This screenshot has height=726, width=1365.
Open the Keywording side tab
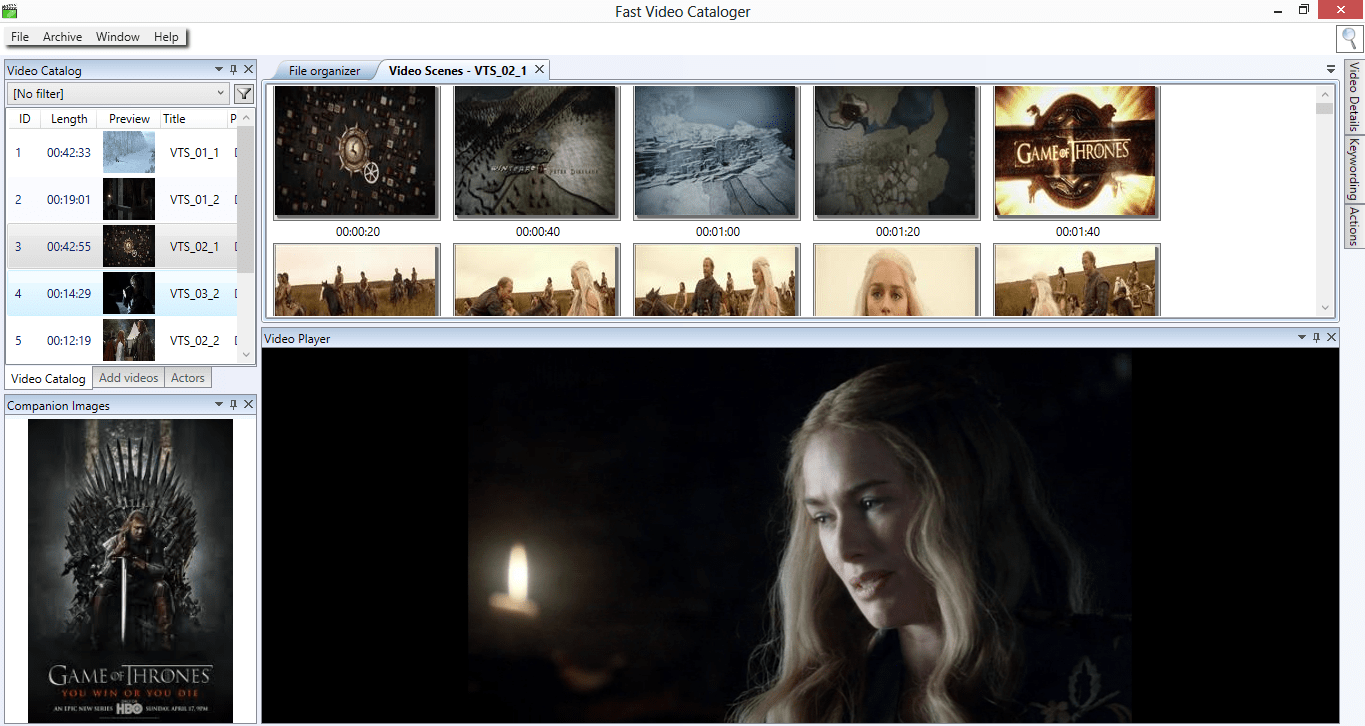click(1354, 169)
